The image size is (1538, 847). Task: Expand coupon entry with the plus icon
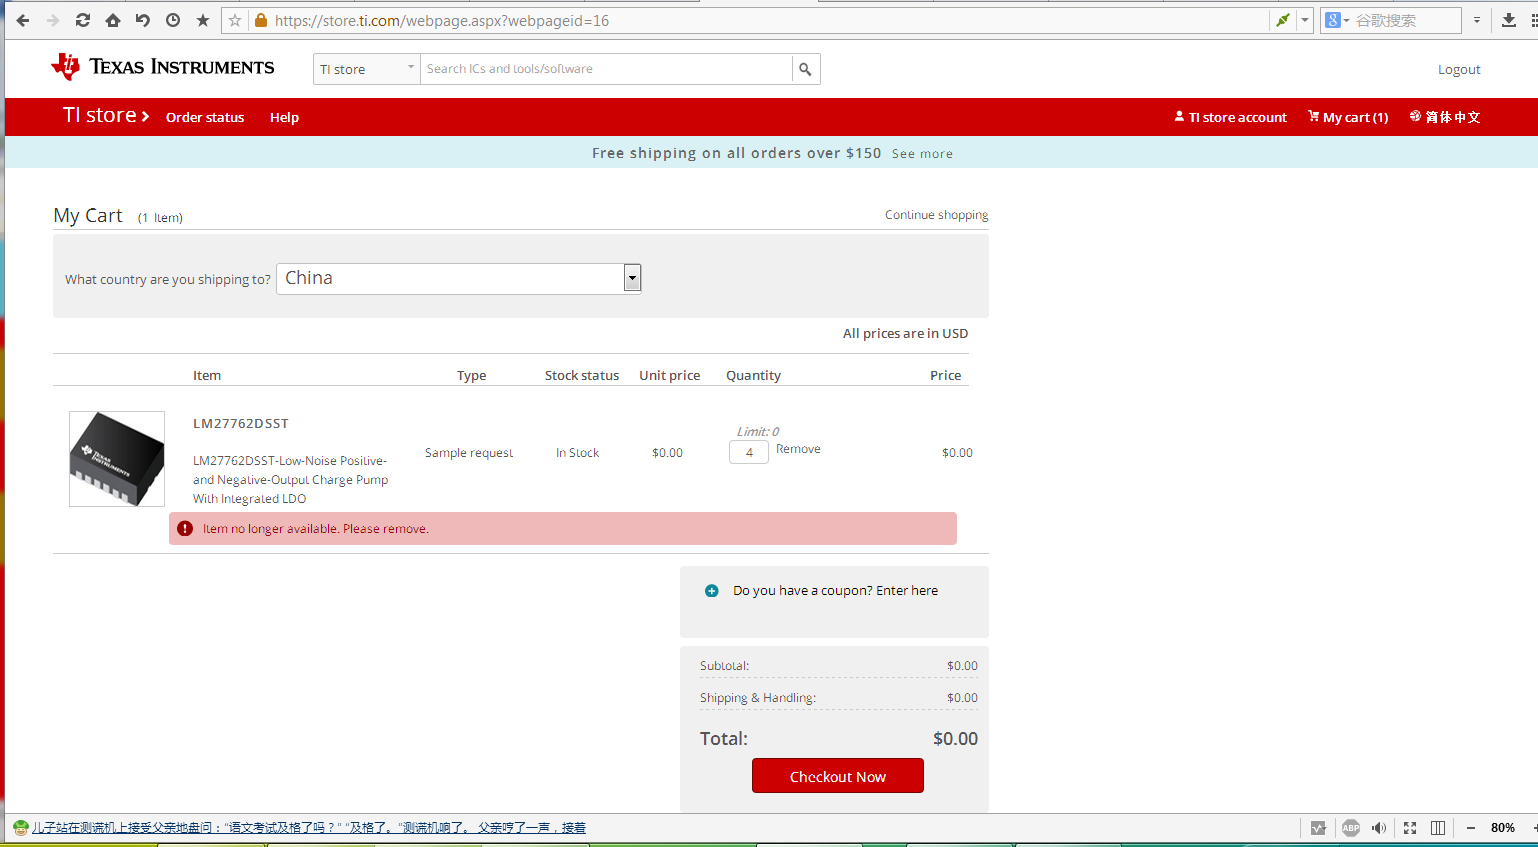(x=712, y=591)
